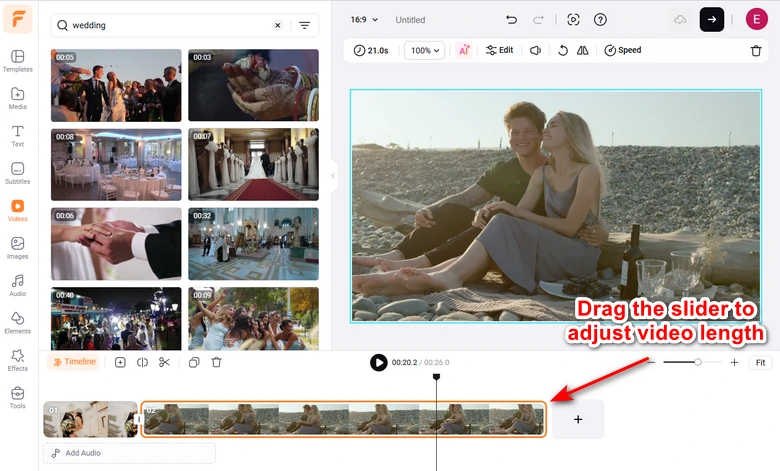The width and height of the screenshot is (780, 471).
Task: Open the Text sidebar panel
Action: 17,136
